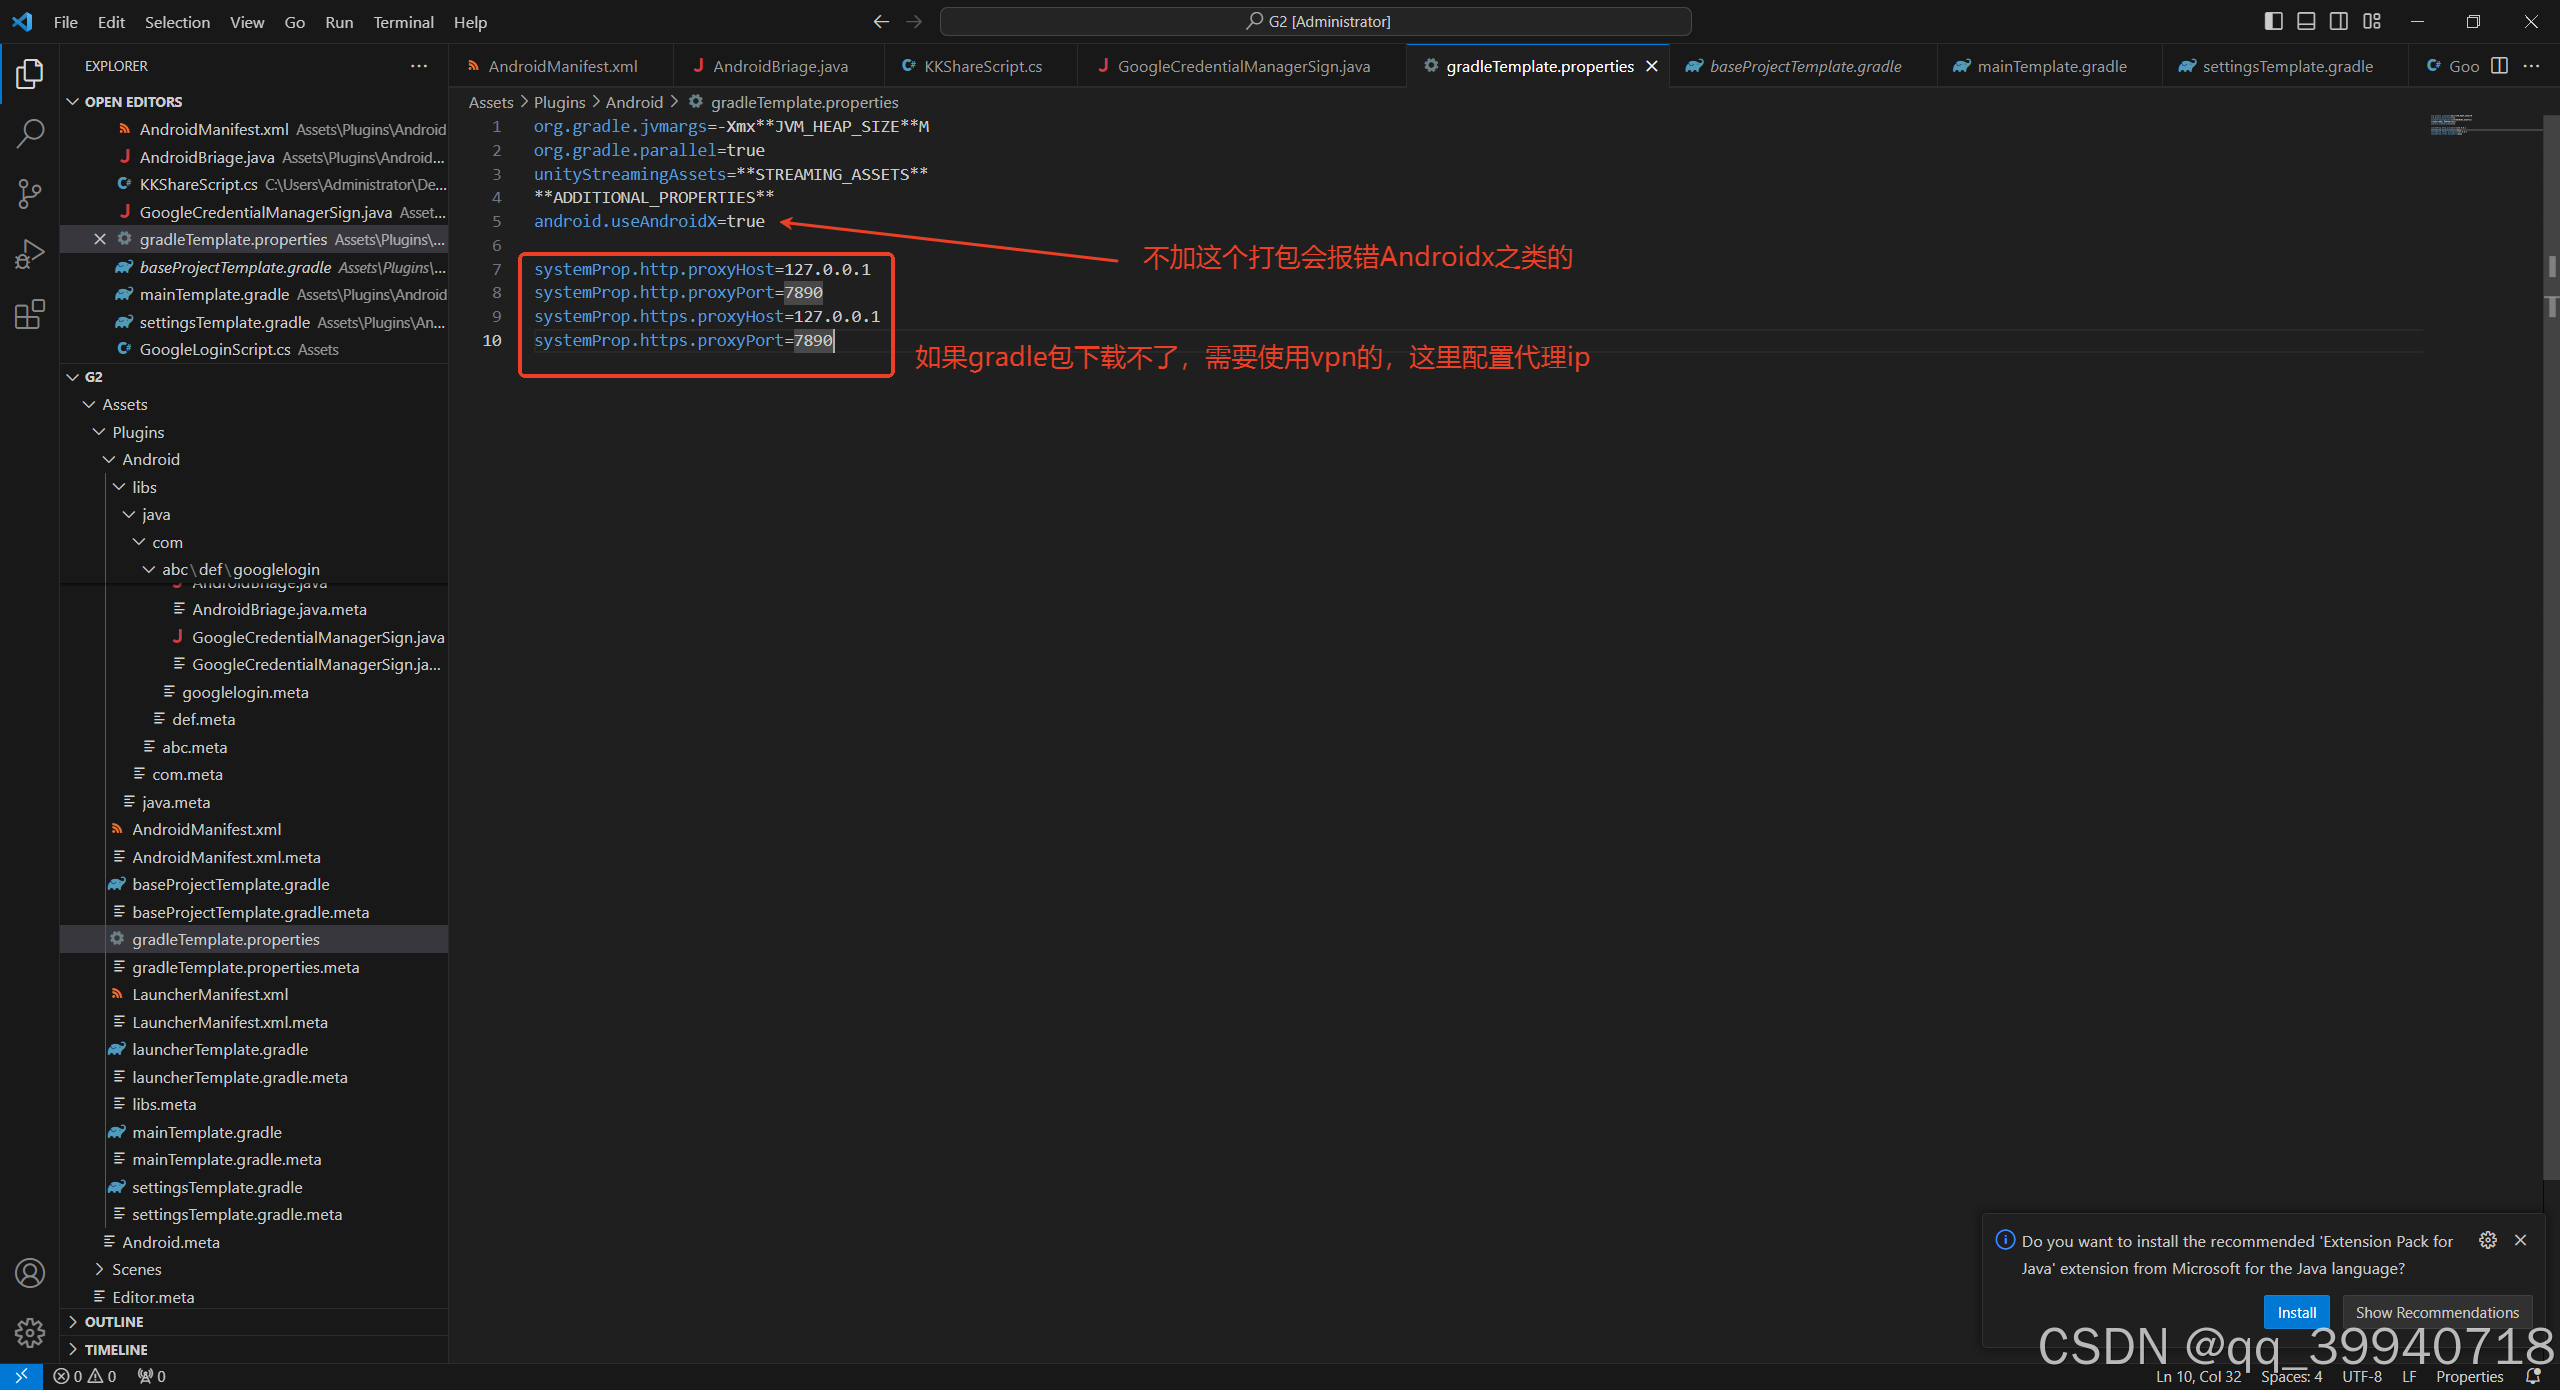The width and height of the screenshot is (2560, 1390).
Task: Switch to the mainTemplate.gradle tab
Action: [2051, 66]
